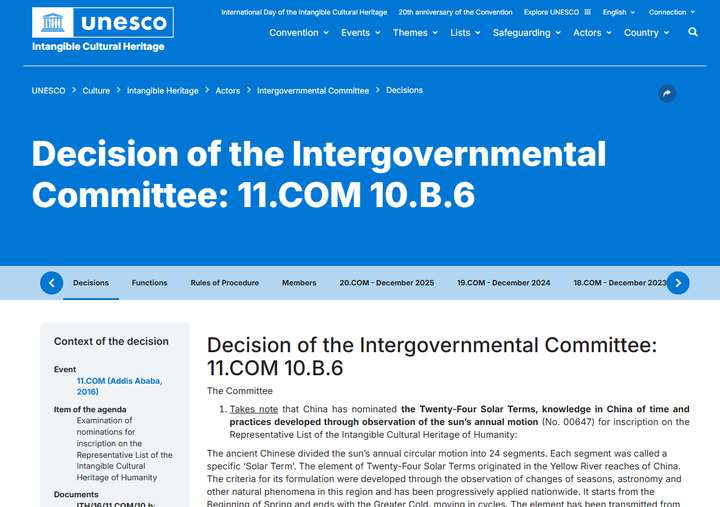This screenshot has width=720, height=507.
Task: Select the Decisions tab
Action: coord(91,283)
